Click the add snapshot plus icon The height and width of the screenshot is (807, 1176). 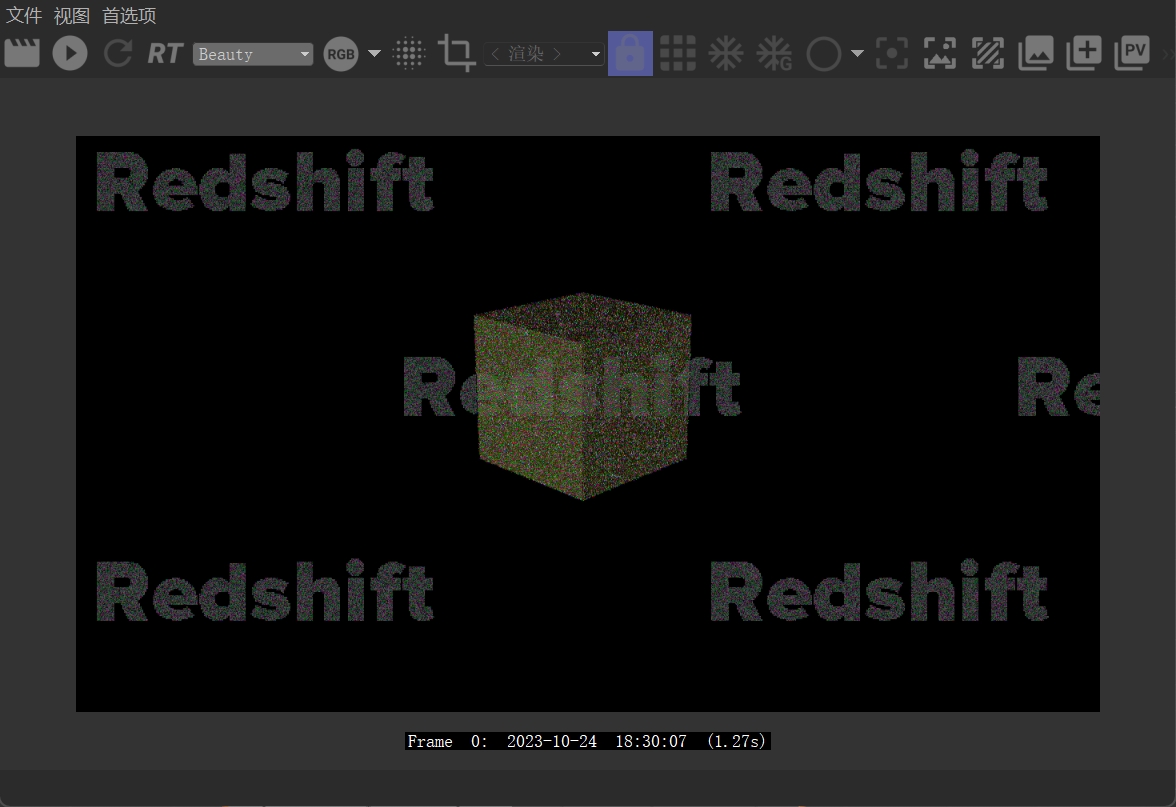pyautogui.click(x=1083, y=53)
